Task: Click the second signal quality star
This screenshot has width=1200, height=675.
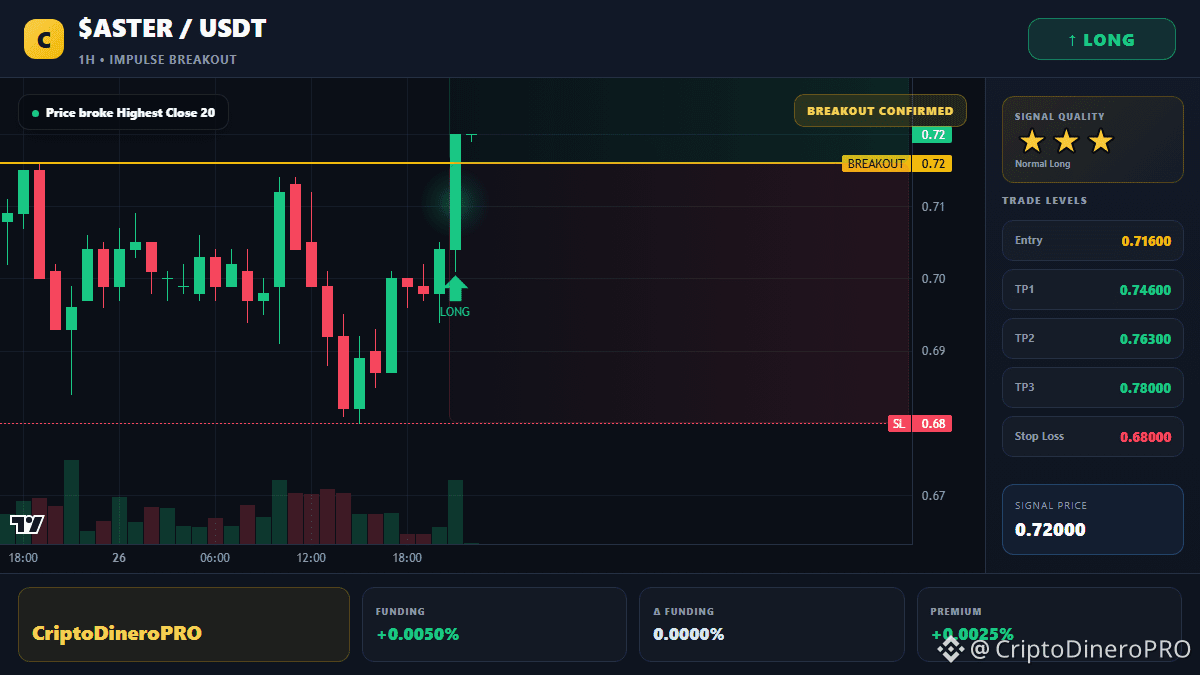Action: [x=1066, y=141]
